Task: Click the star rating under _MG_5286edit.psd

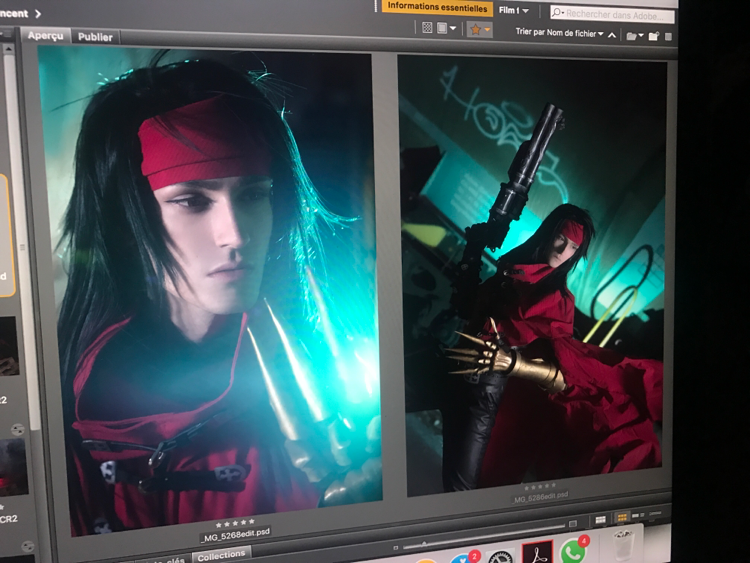Action: 540,487
